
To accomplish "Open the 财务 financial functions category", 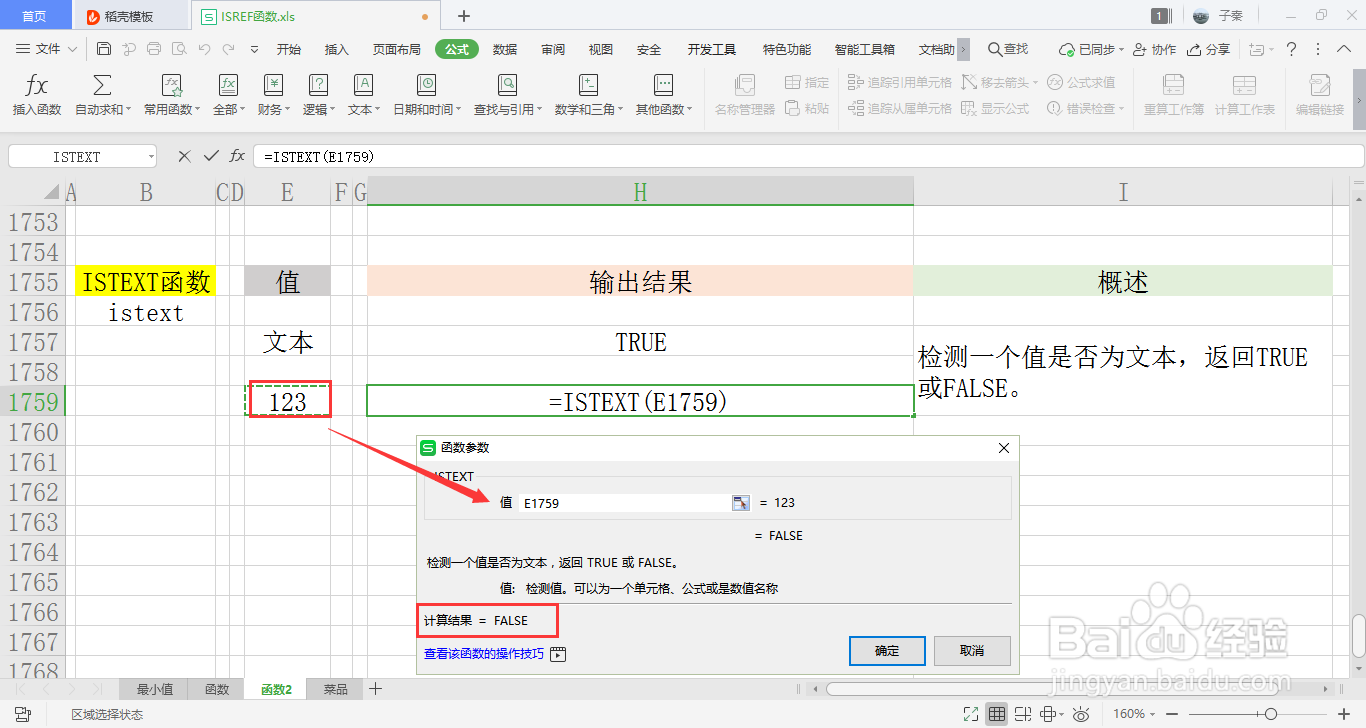I will (x=272, y=95).
